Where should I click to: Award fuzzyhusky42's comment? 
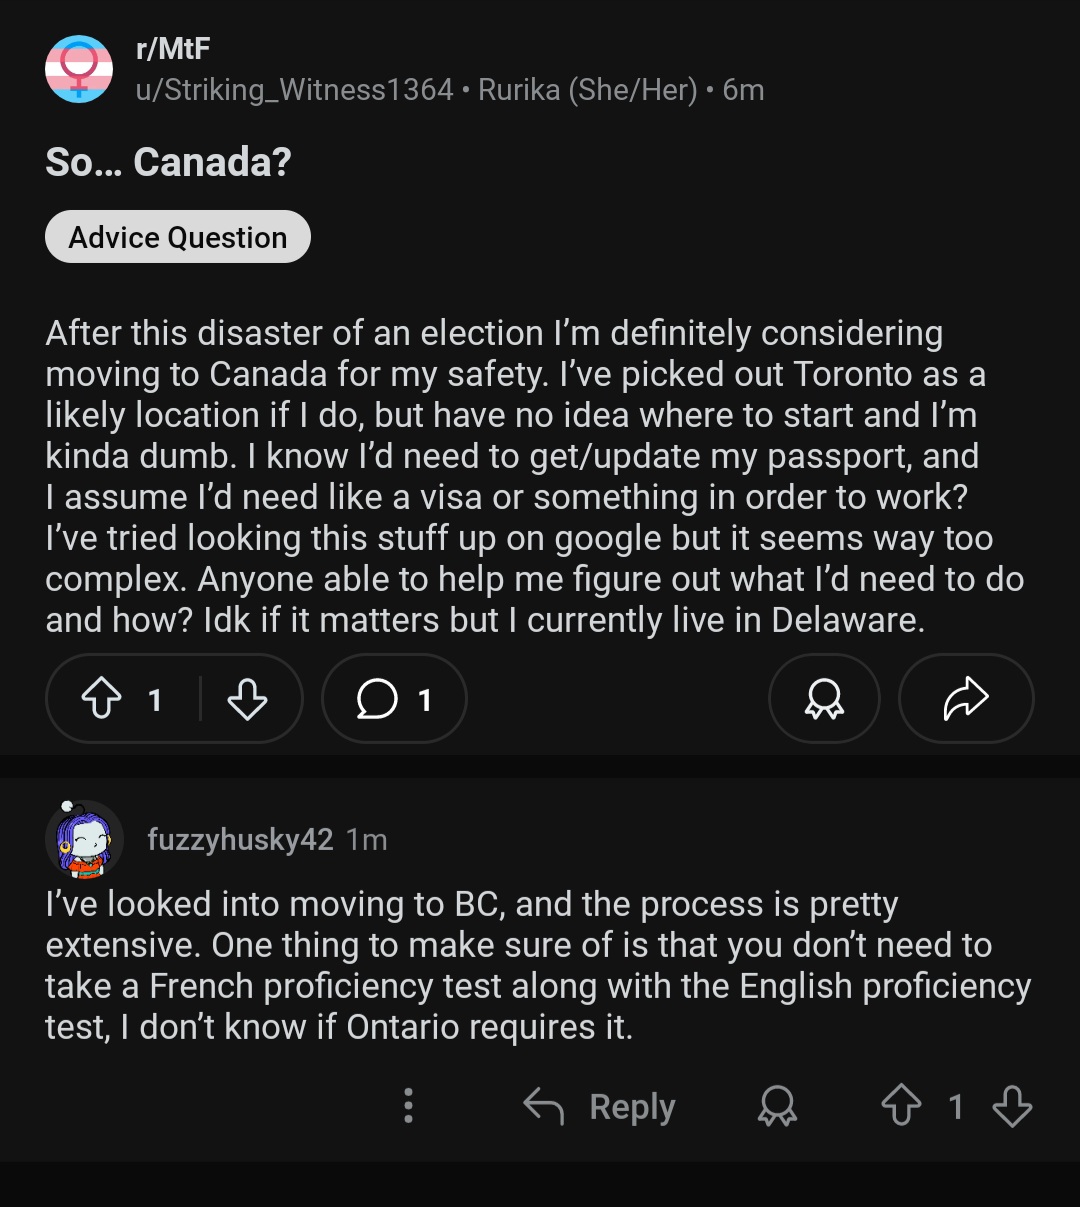[777, 1107]
